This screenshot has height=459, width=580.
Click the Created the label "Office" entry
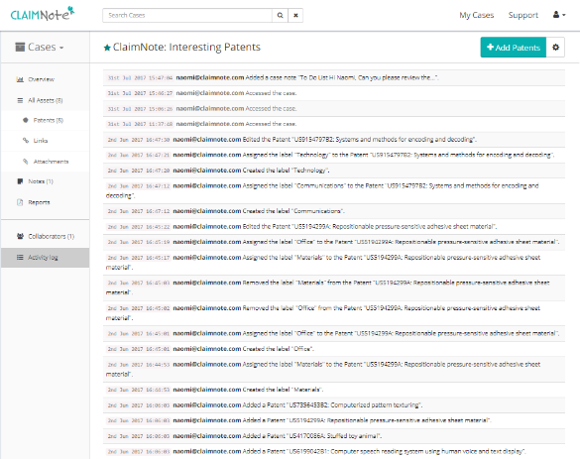[x=334, y=349]
